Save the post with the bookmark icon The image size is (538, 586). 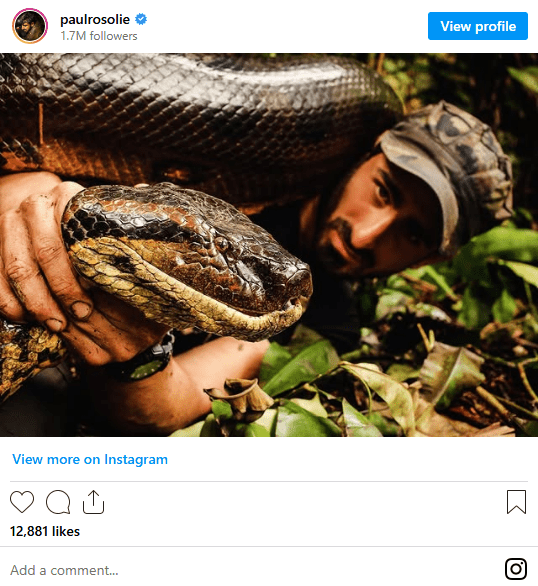click(x=516, y=502)
